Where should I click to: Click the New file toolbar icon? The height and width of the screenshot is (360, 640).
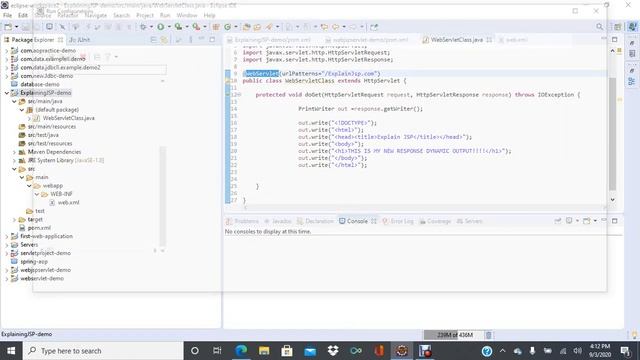coord(8,27)
